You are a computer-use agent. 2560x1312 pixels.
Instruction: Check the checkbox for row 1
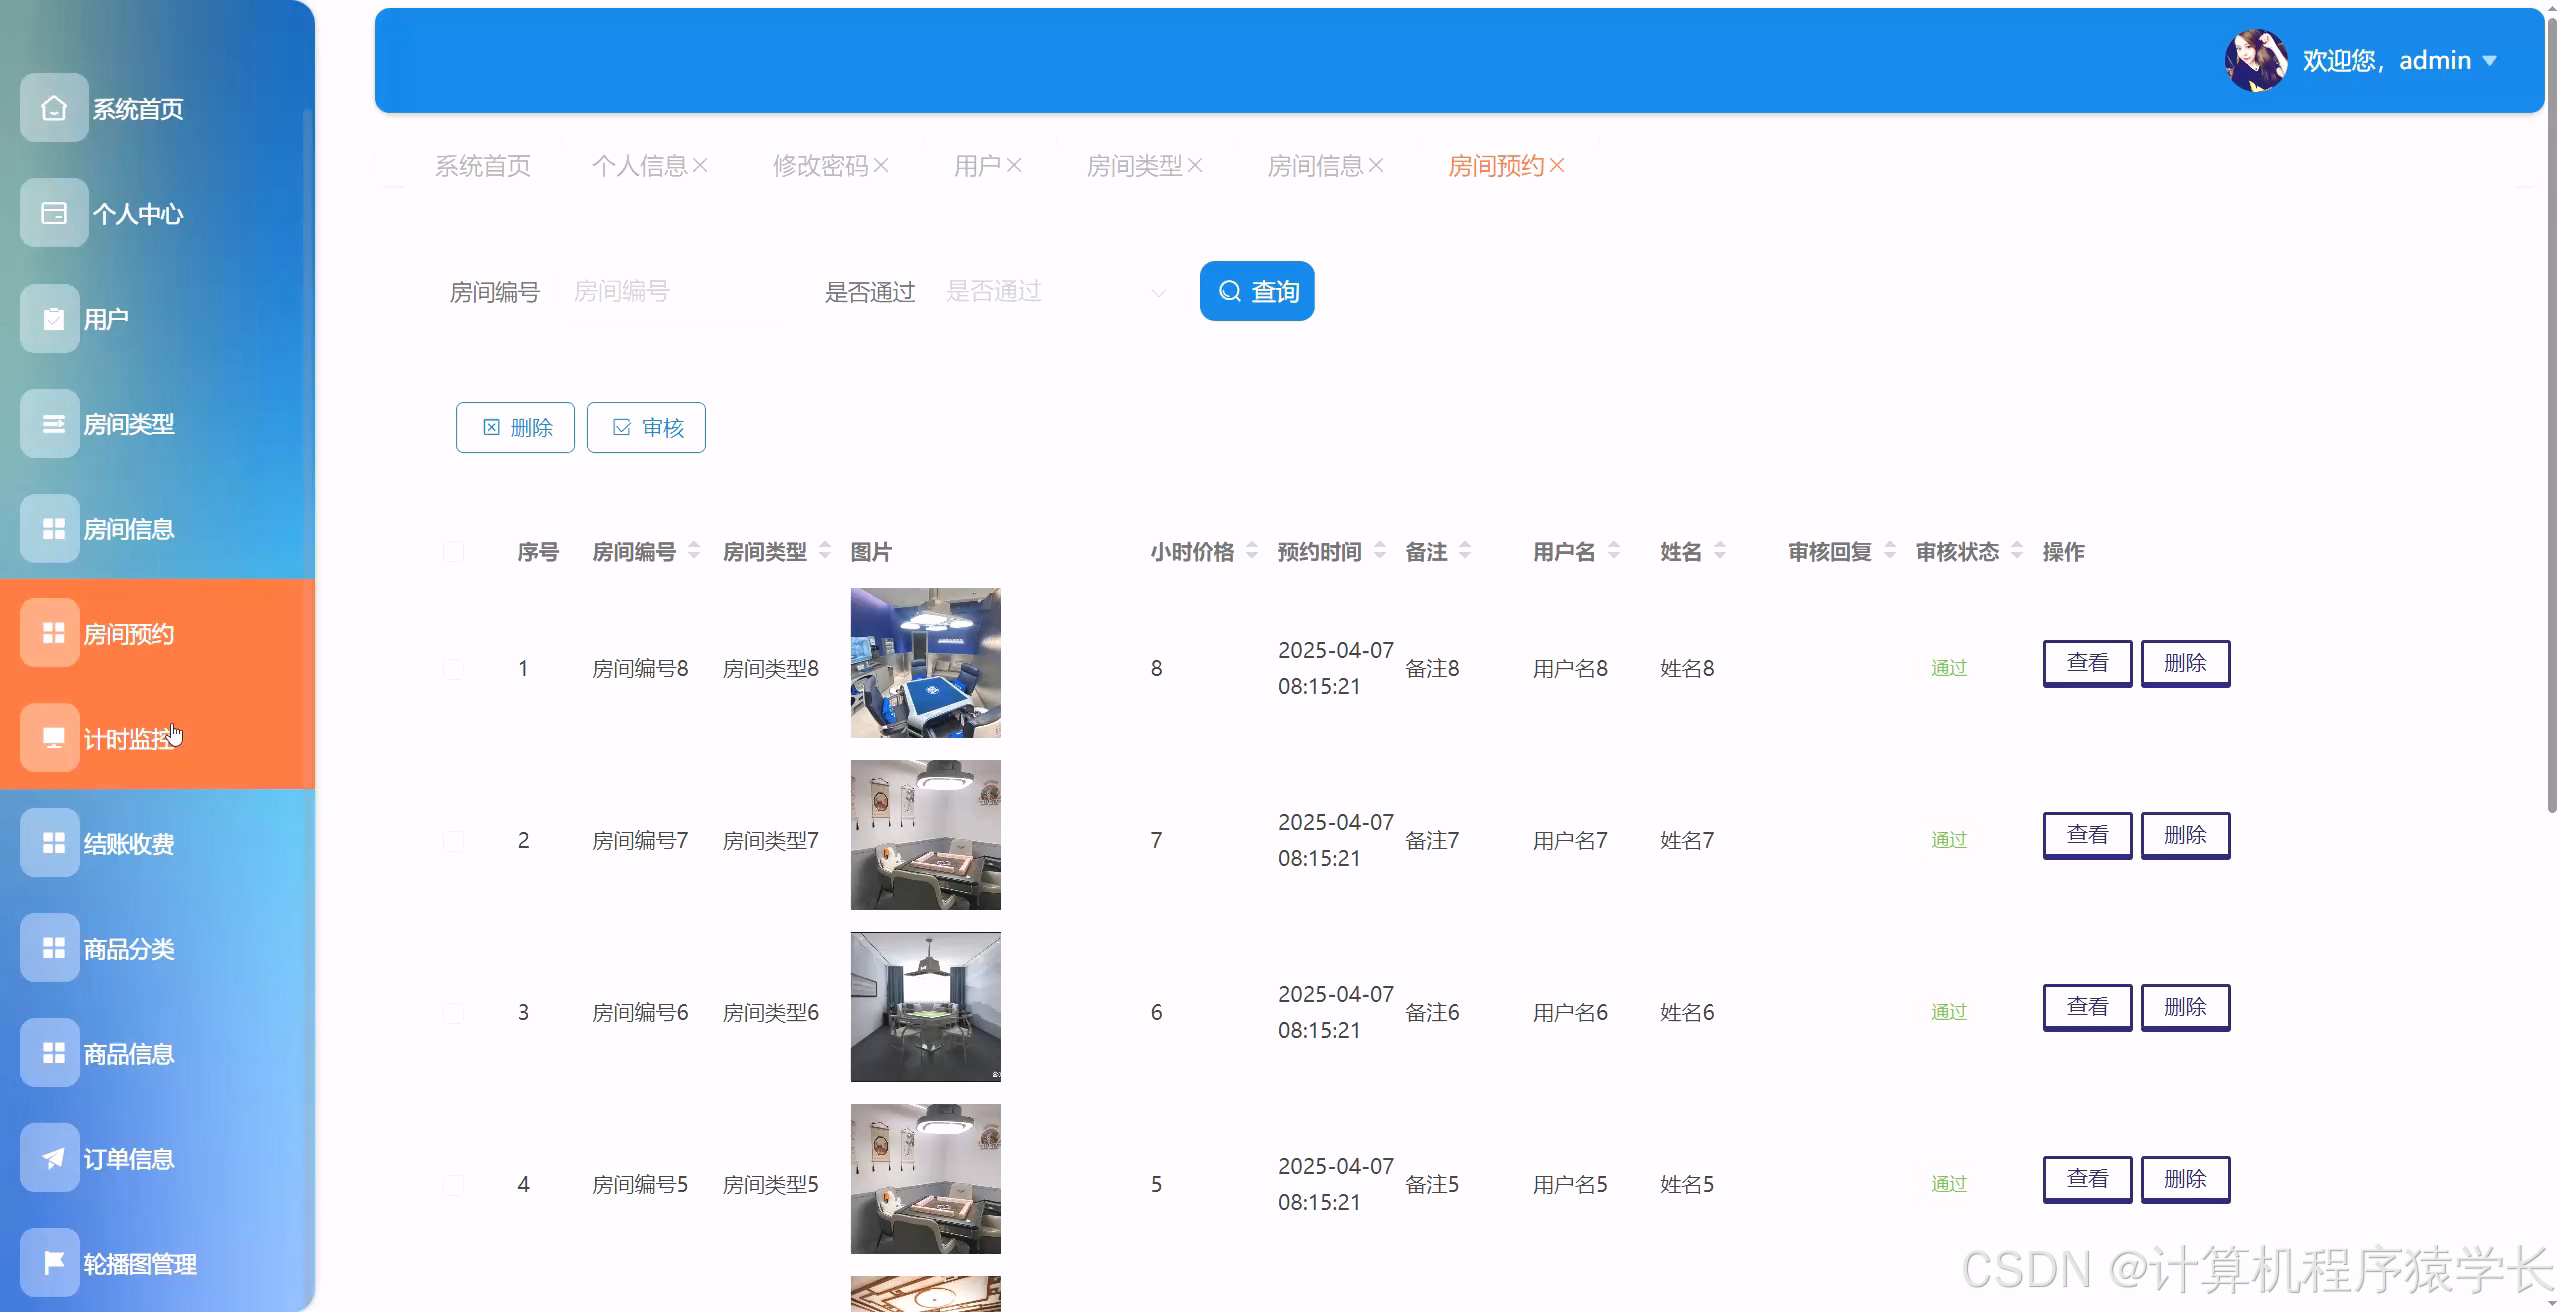pos(454,668)
